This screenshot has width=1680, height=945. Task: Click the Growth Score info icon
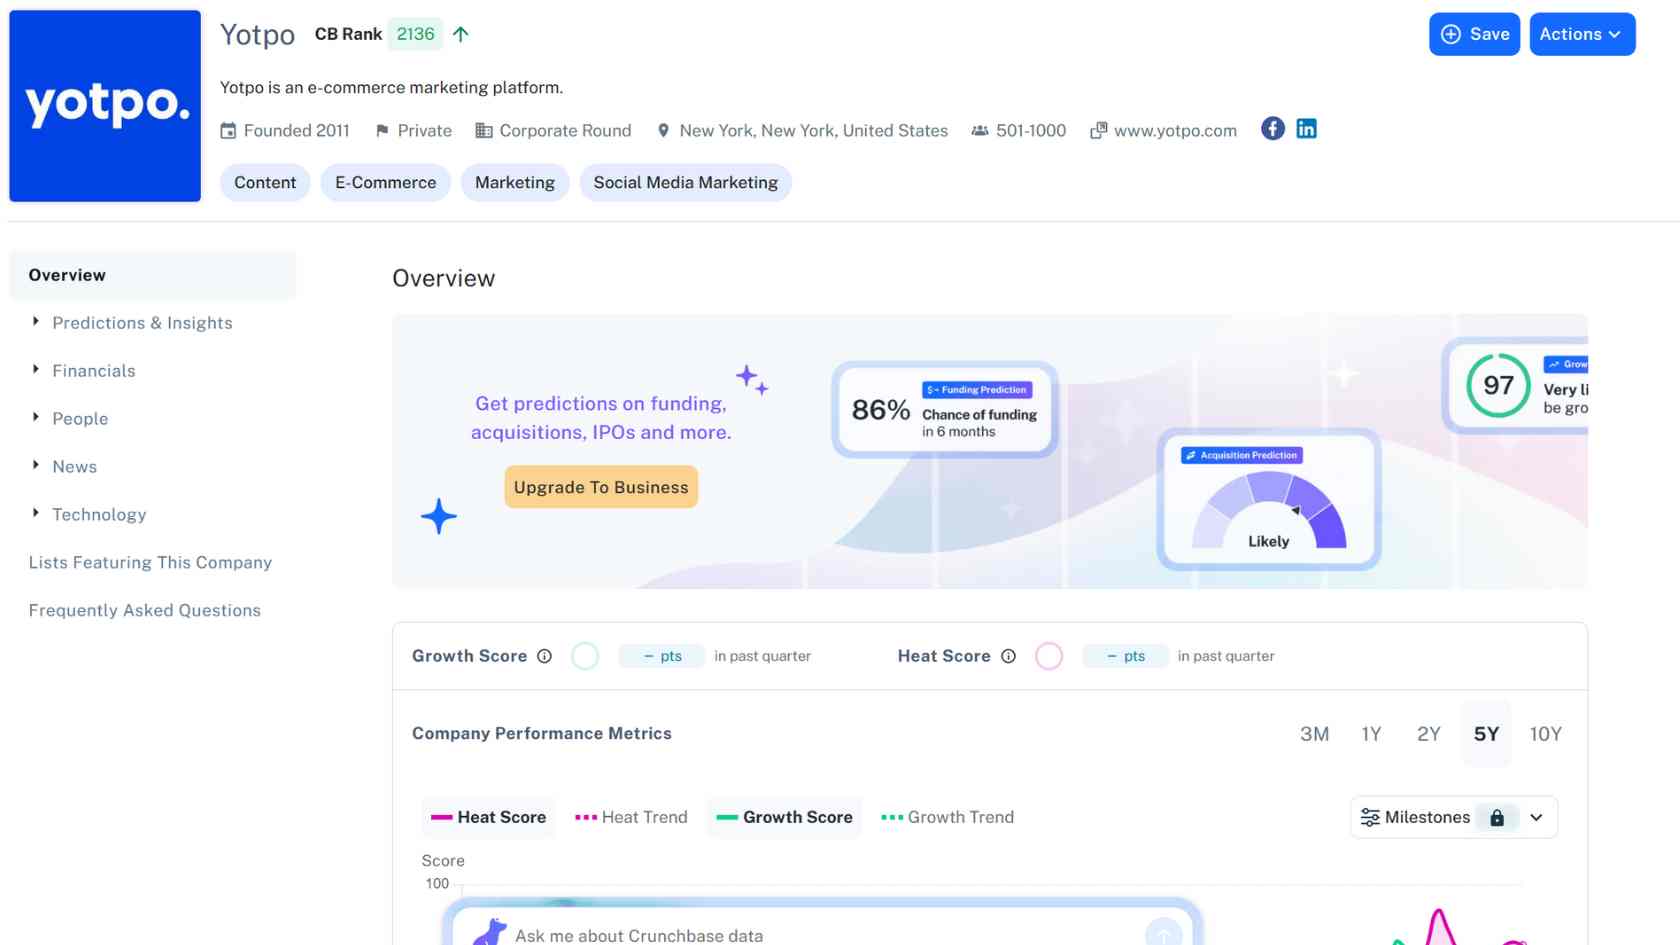coord(544,656)
